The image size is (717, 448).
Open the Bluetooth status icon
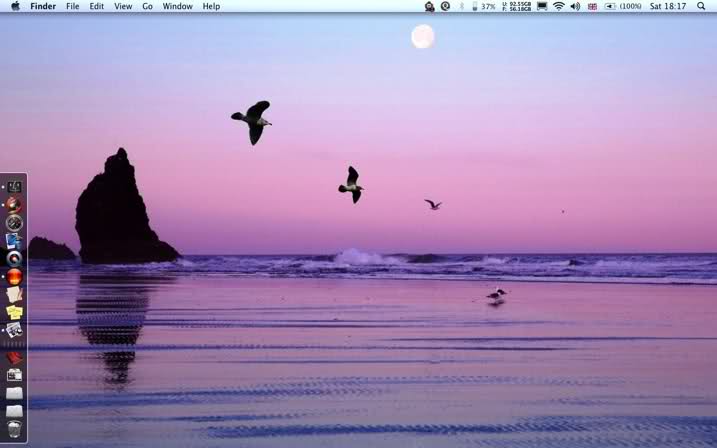[x=461, y=6]
